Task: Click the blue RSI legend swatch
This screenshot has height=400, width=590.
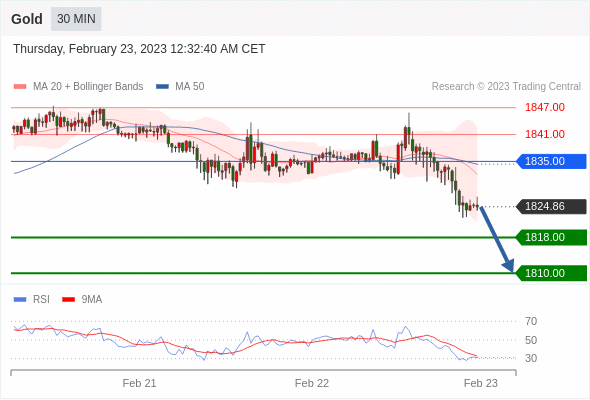Action: (x=20, y=300)
